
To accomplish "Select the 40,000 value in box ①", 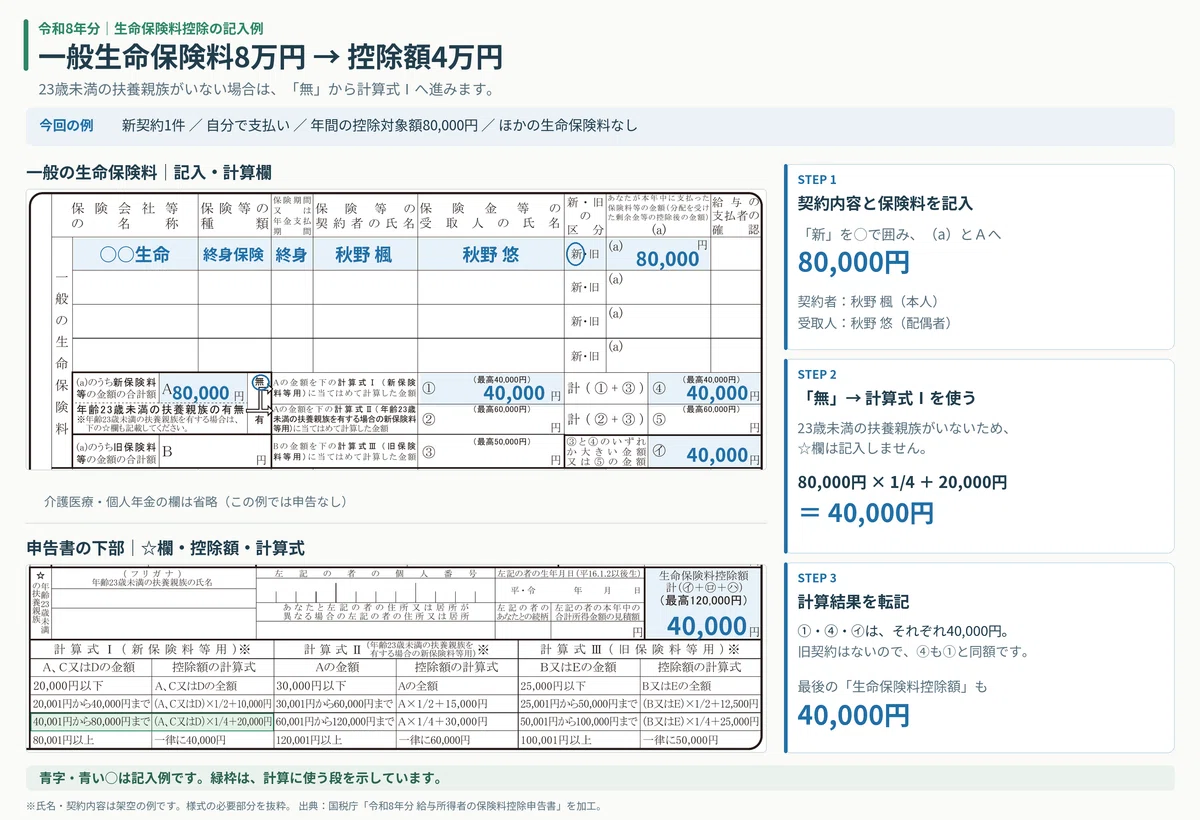I will tap(514, 394).
